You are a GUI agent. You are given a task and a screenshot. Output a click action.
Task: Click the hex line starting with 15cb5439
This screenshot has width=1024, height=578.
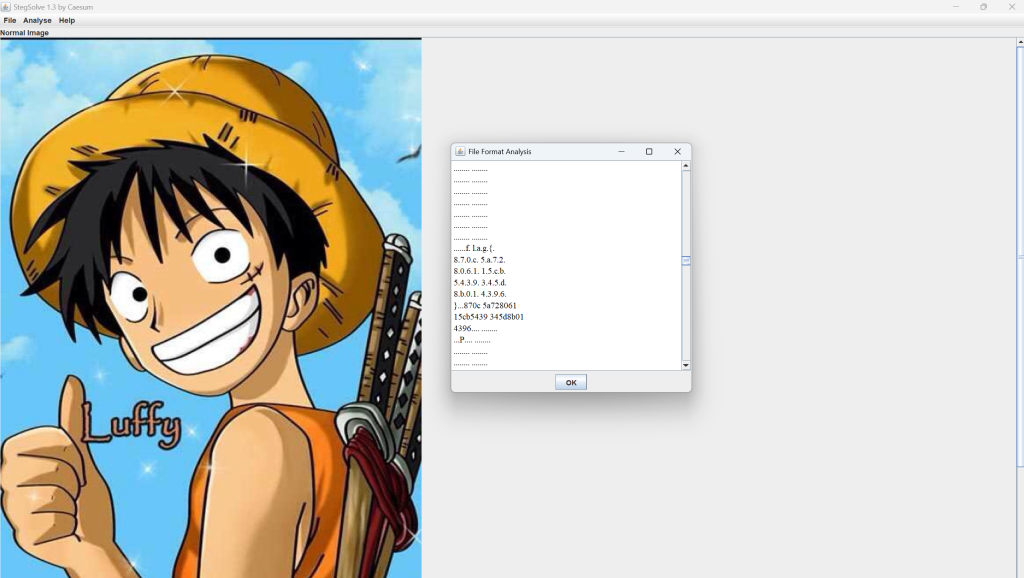click(x=488, y=317)
